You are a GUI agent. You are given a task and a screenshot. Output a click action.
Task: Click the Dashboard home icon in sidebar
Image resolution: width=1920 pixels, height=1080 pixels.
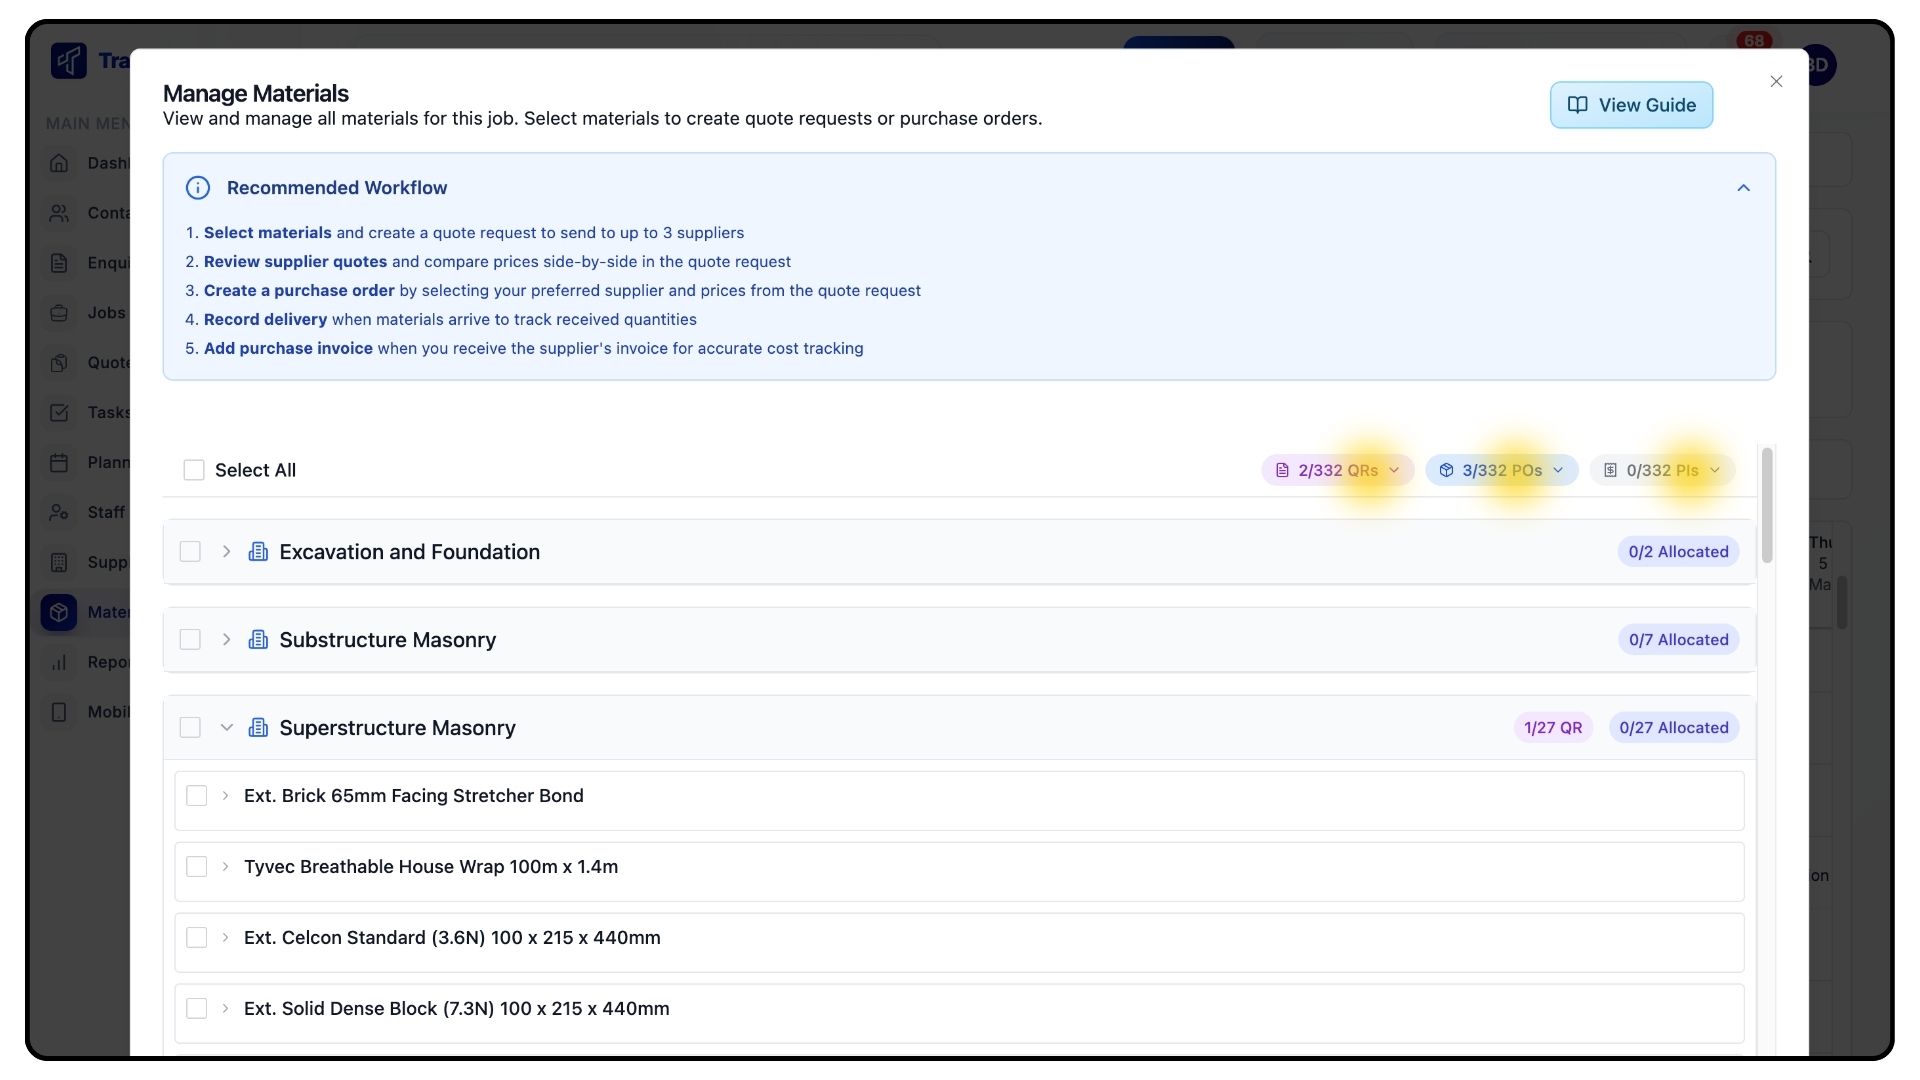(59, 163)
